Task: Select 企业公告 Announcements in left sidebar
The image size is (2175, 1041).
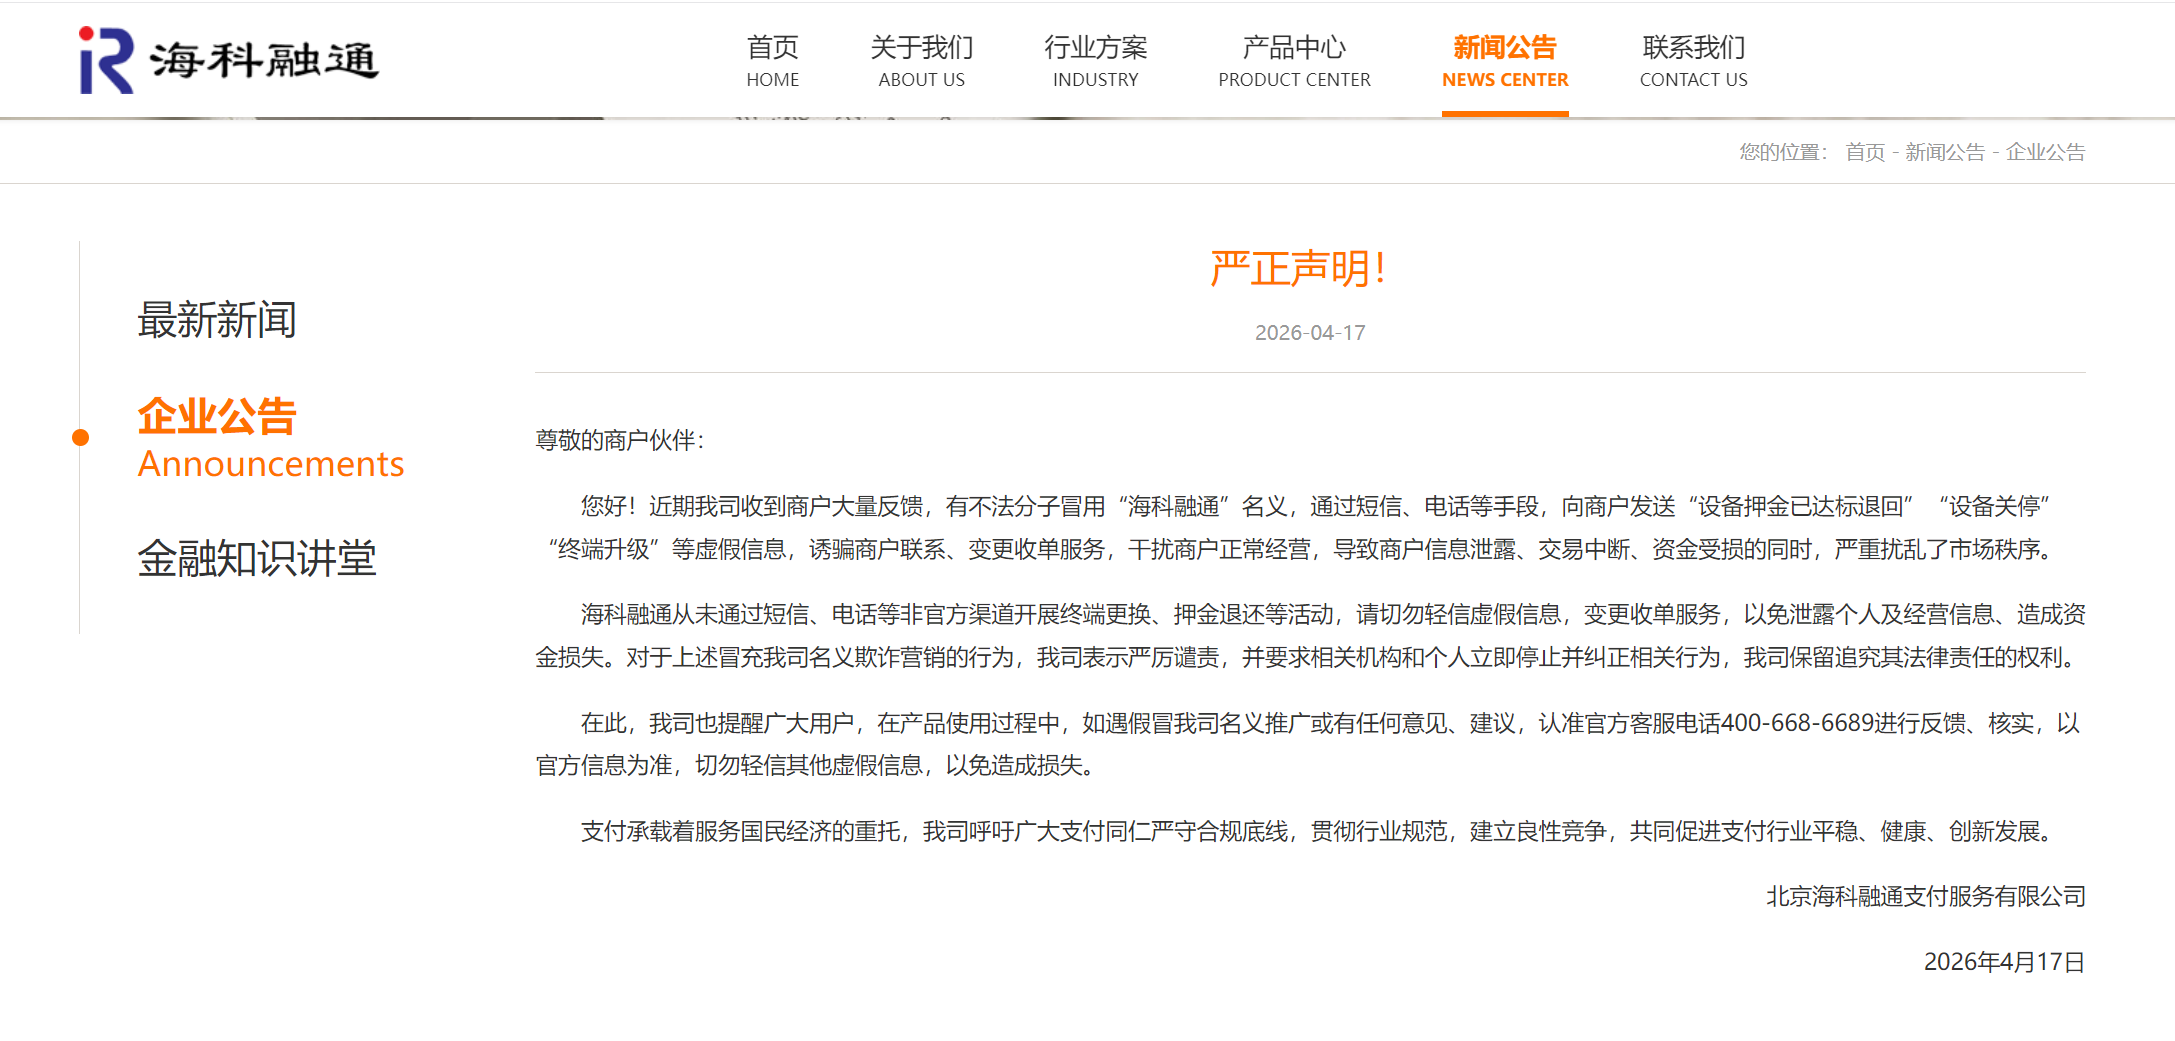Action: coord(270,438)
